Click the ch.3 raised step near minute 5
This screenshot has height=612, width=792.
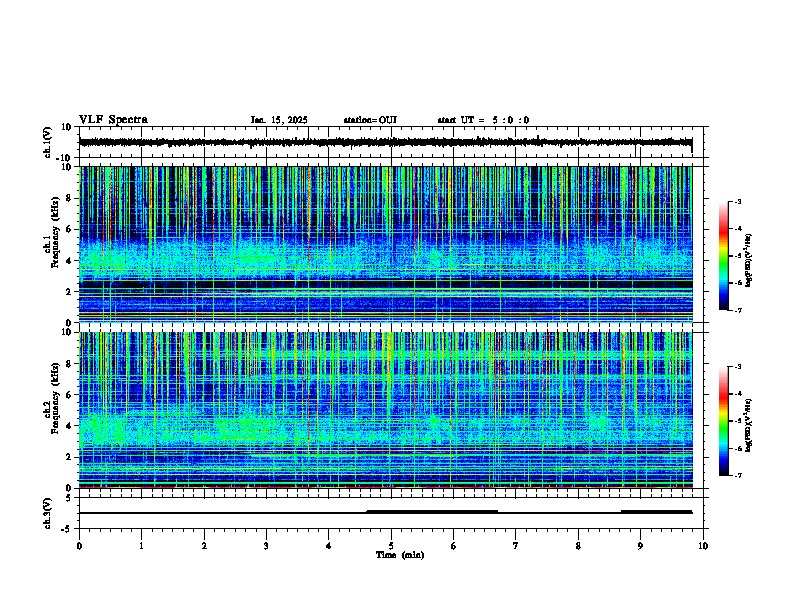432,512
